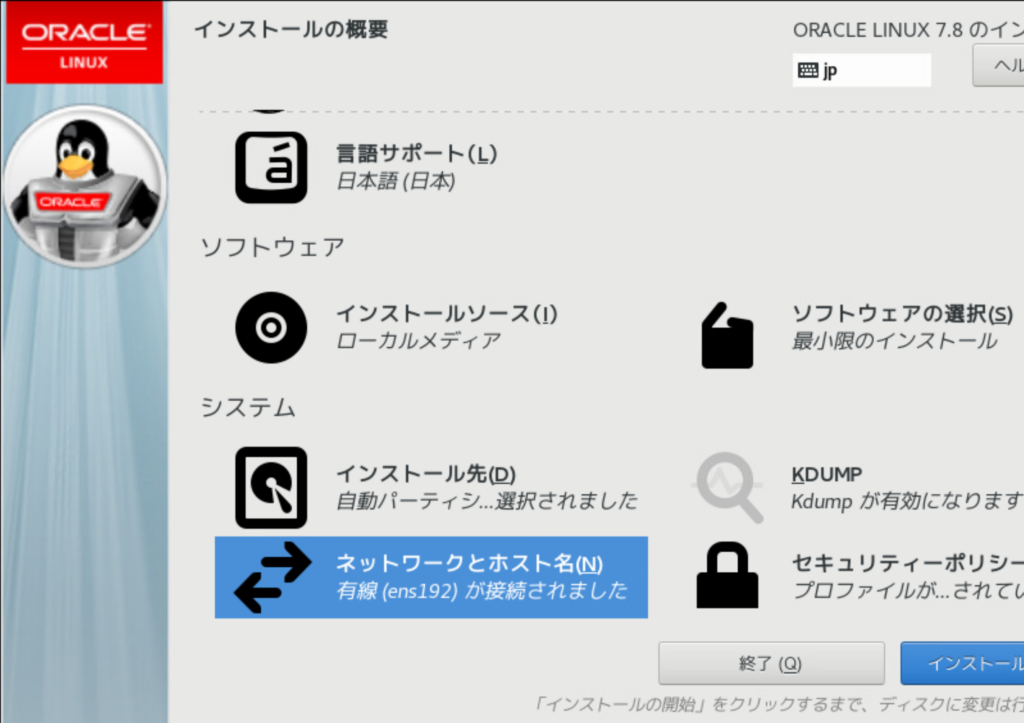
Task: Click ローカルメディア status text
Action: (x=419, y=341)
